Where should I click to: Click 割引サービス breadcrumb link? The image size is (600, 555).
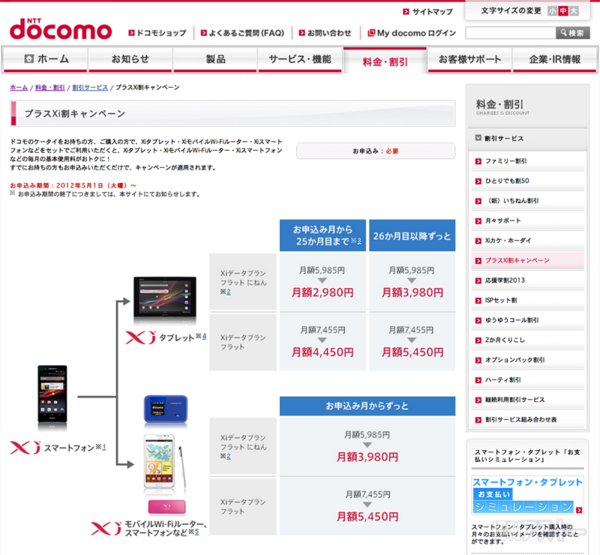click(90, 88)
